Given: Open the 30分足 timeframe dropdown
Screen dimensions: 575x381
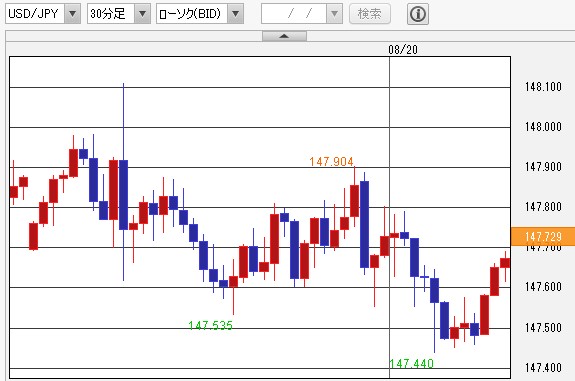Looking at the screenshot, I should pyautogui.click(x=142, y=14).
